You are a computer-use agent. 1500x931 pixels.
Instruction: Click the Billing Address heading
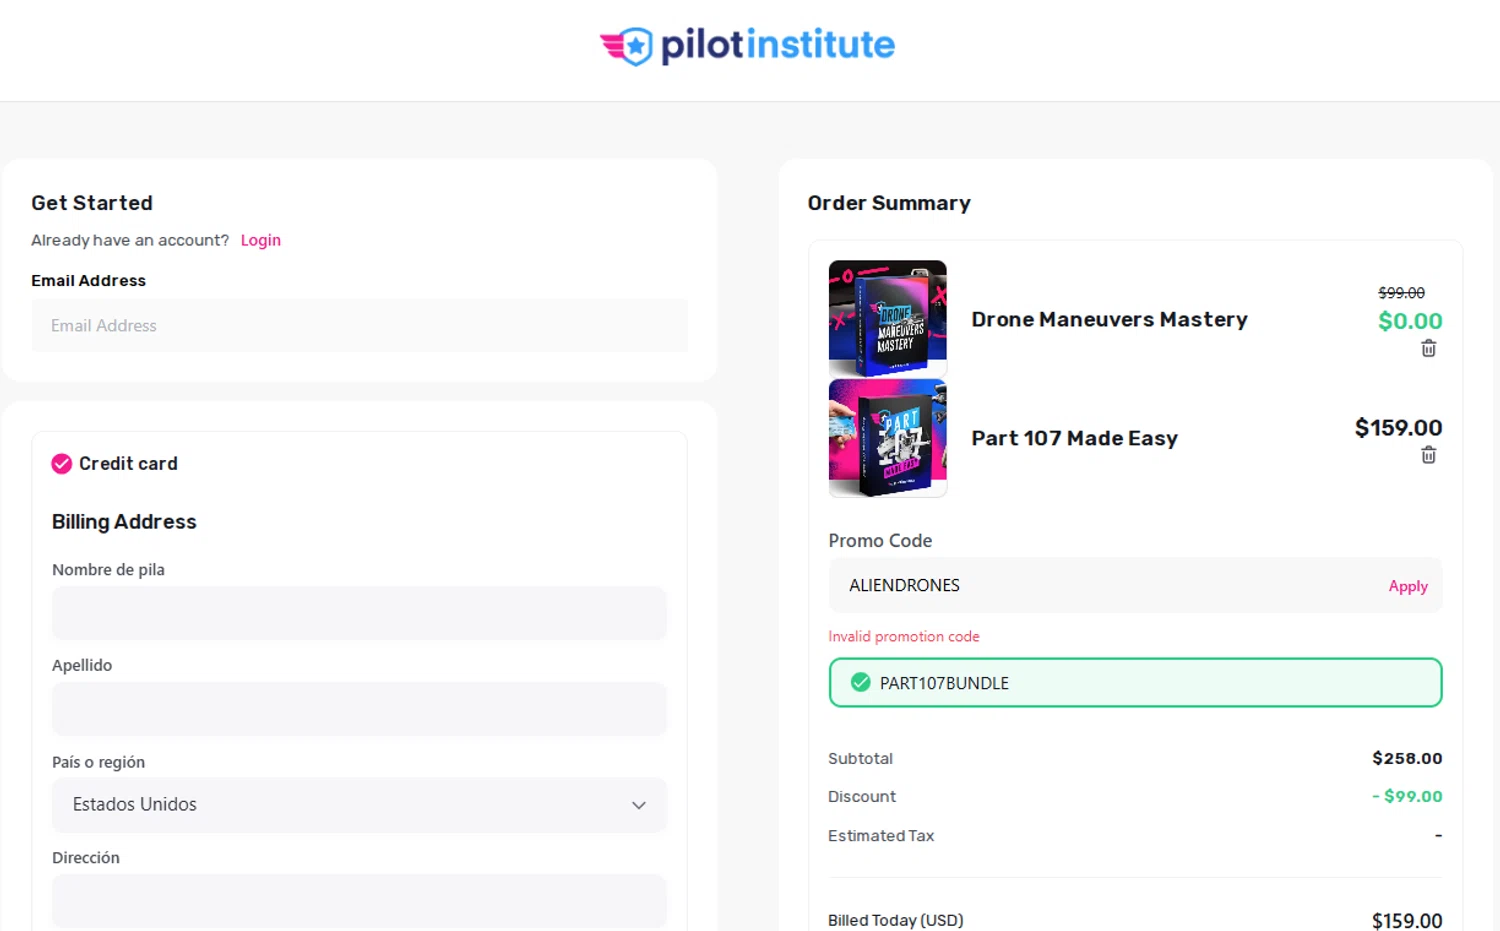click(x=124, y=522)
